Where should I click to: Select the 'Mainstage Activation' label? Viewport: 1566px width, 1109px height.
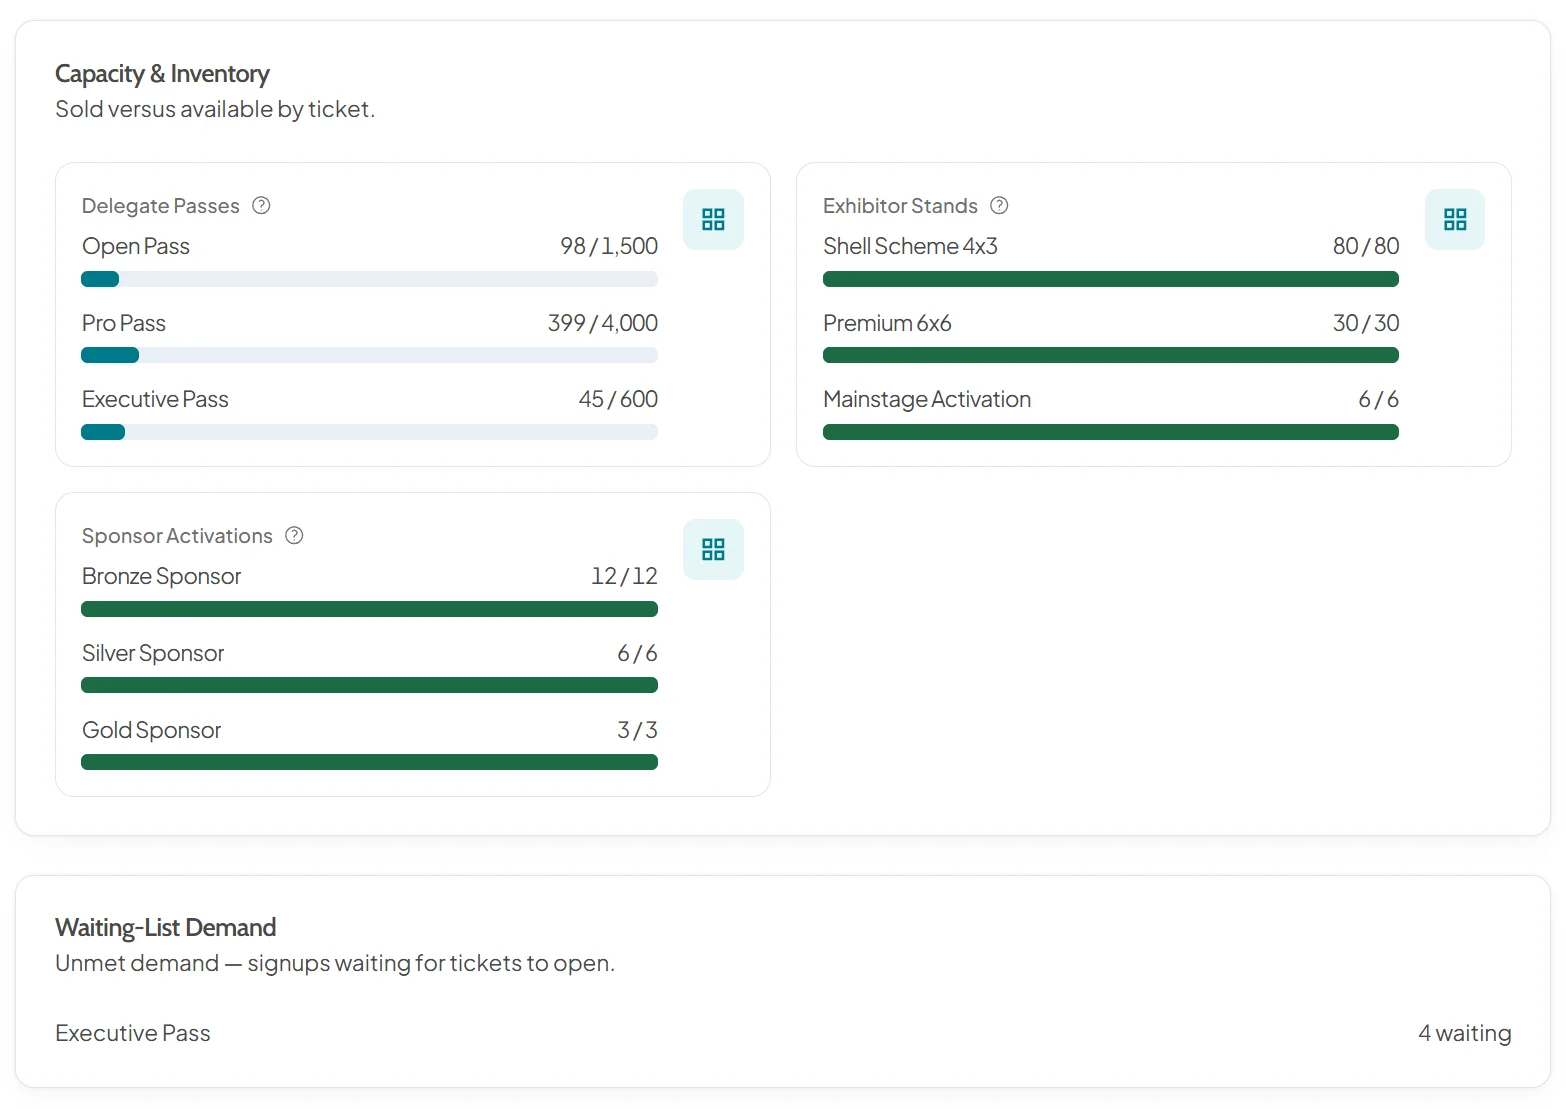coord(927,399)
